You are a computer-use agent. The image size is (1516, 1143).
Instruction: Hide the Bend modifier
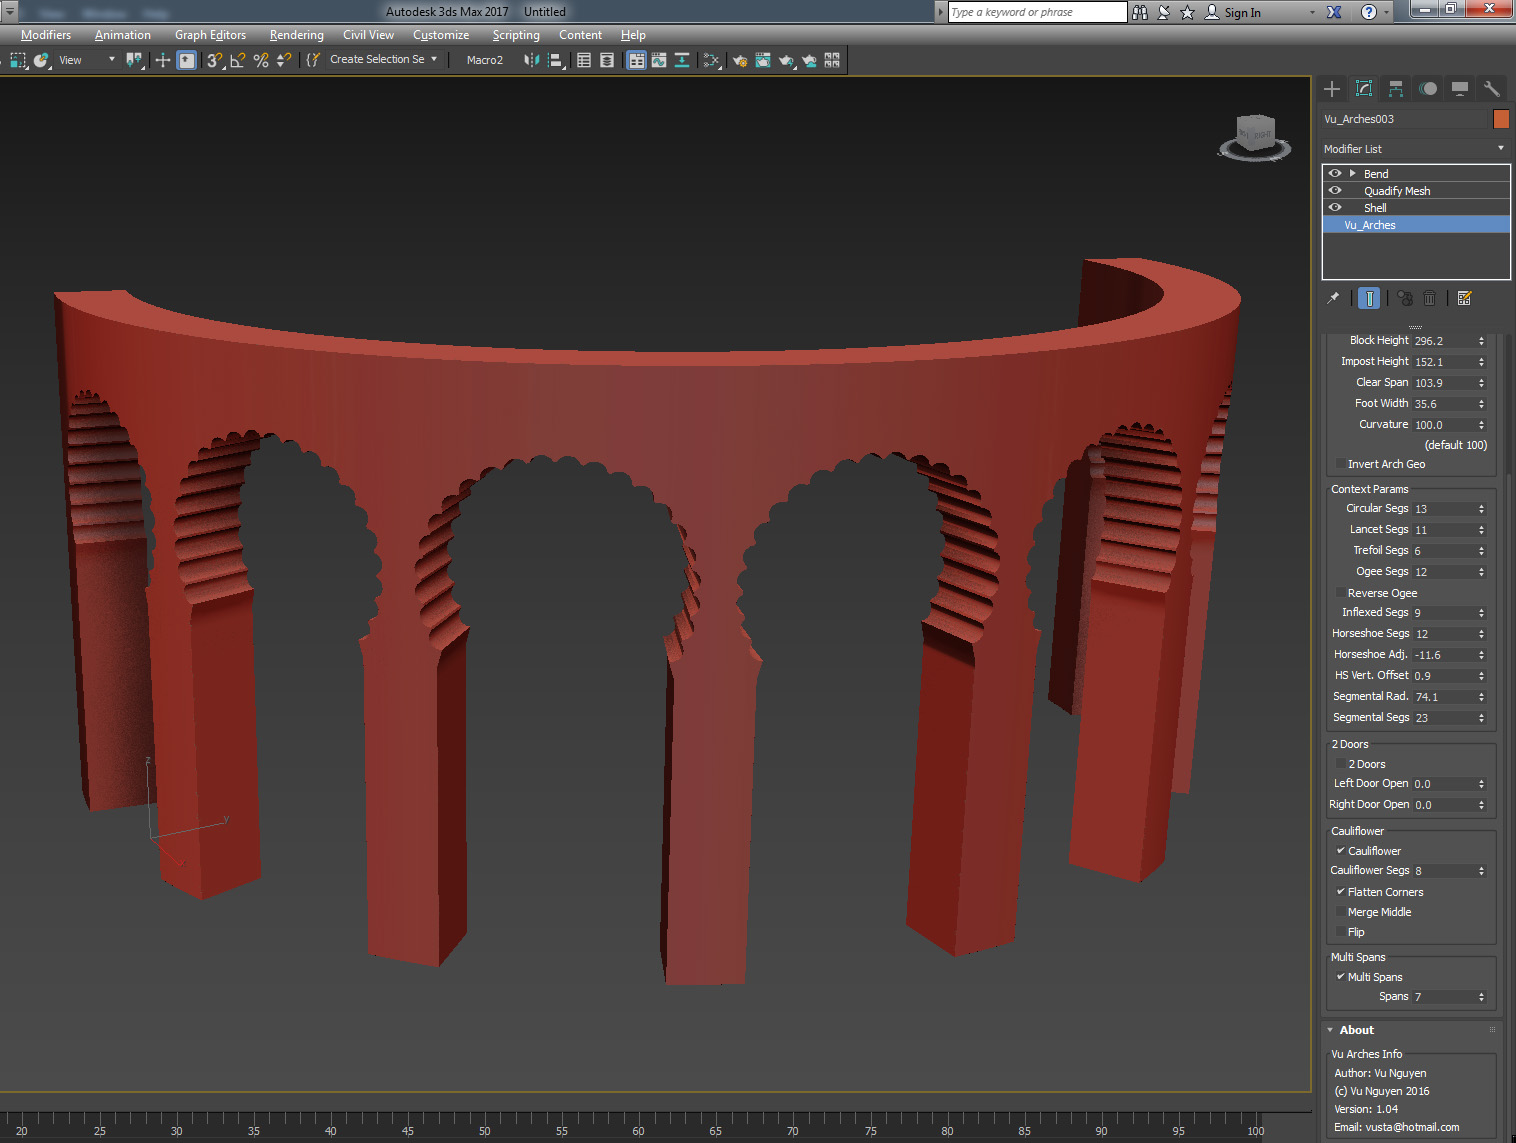[x=1334, y=173]
